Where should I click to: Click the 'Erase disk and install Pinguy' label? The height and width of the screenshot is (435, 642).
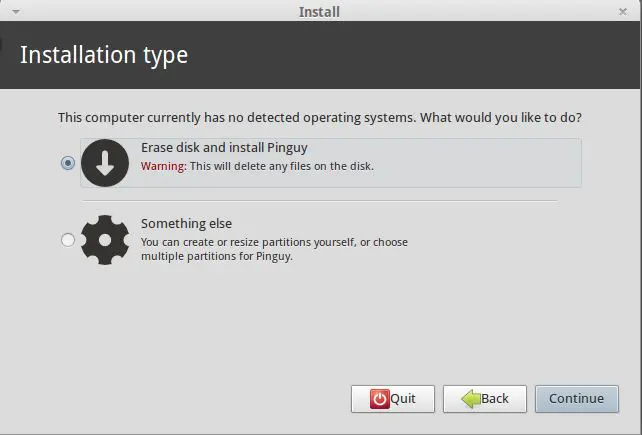[224, 148]
